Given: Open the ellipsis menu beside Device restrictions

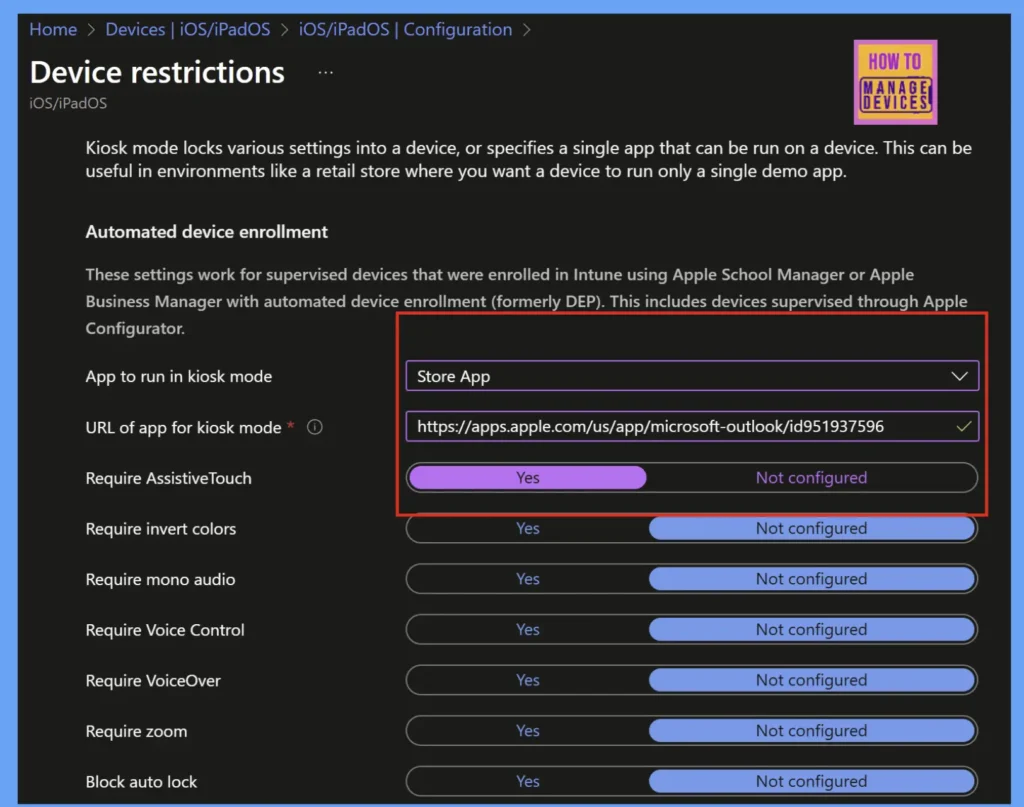Looking at the screenshot, I should (x=325, y=72).
